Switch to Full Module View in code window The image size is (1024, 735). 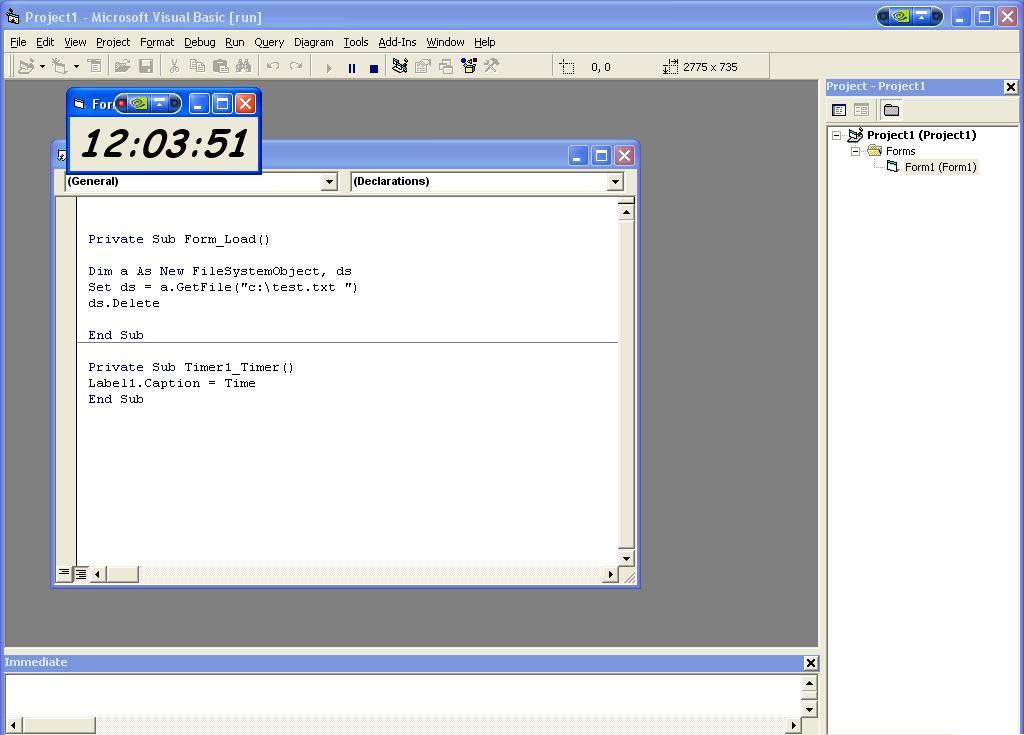pos(81,574)
